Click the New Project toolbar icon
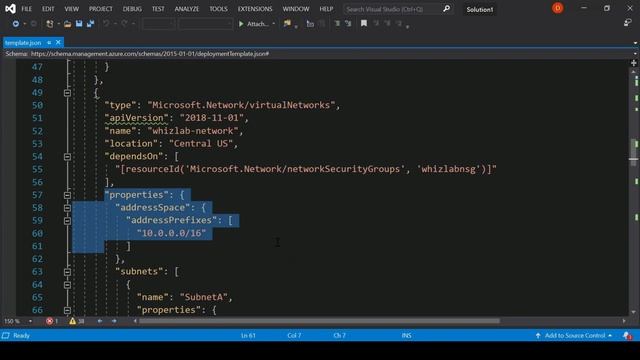 50,24
